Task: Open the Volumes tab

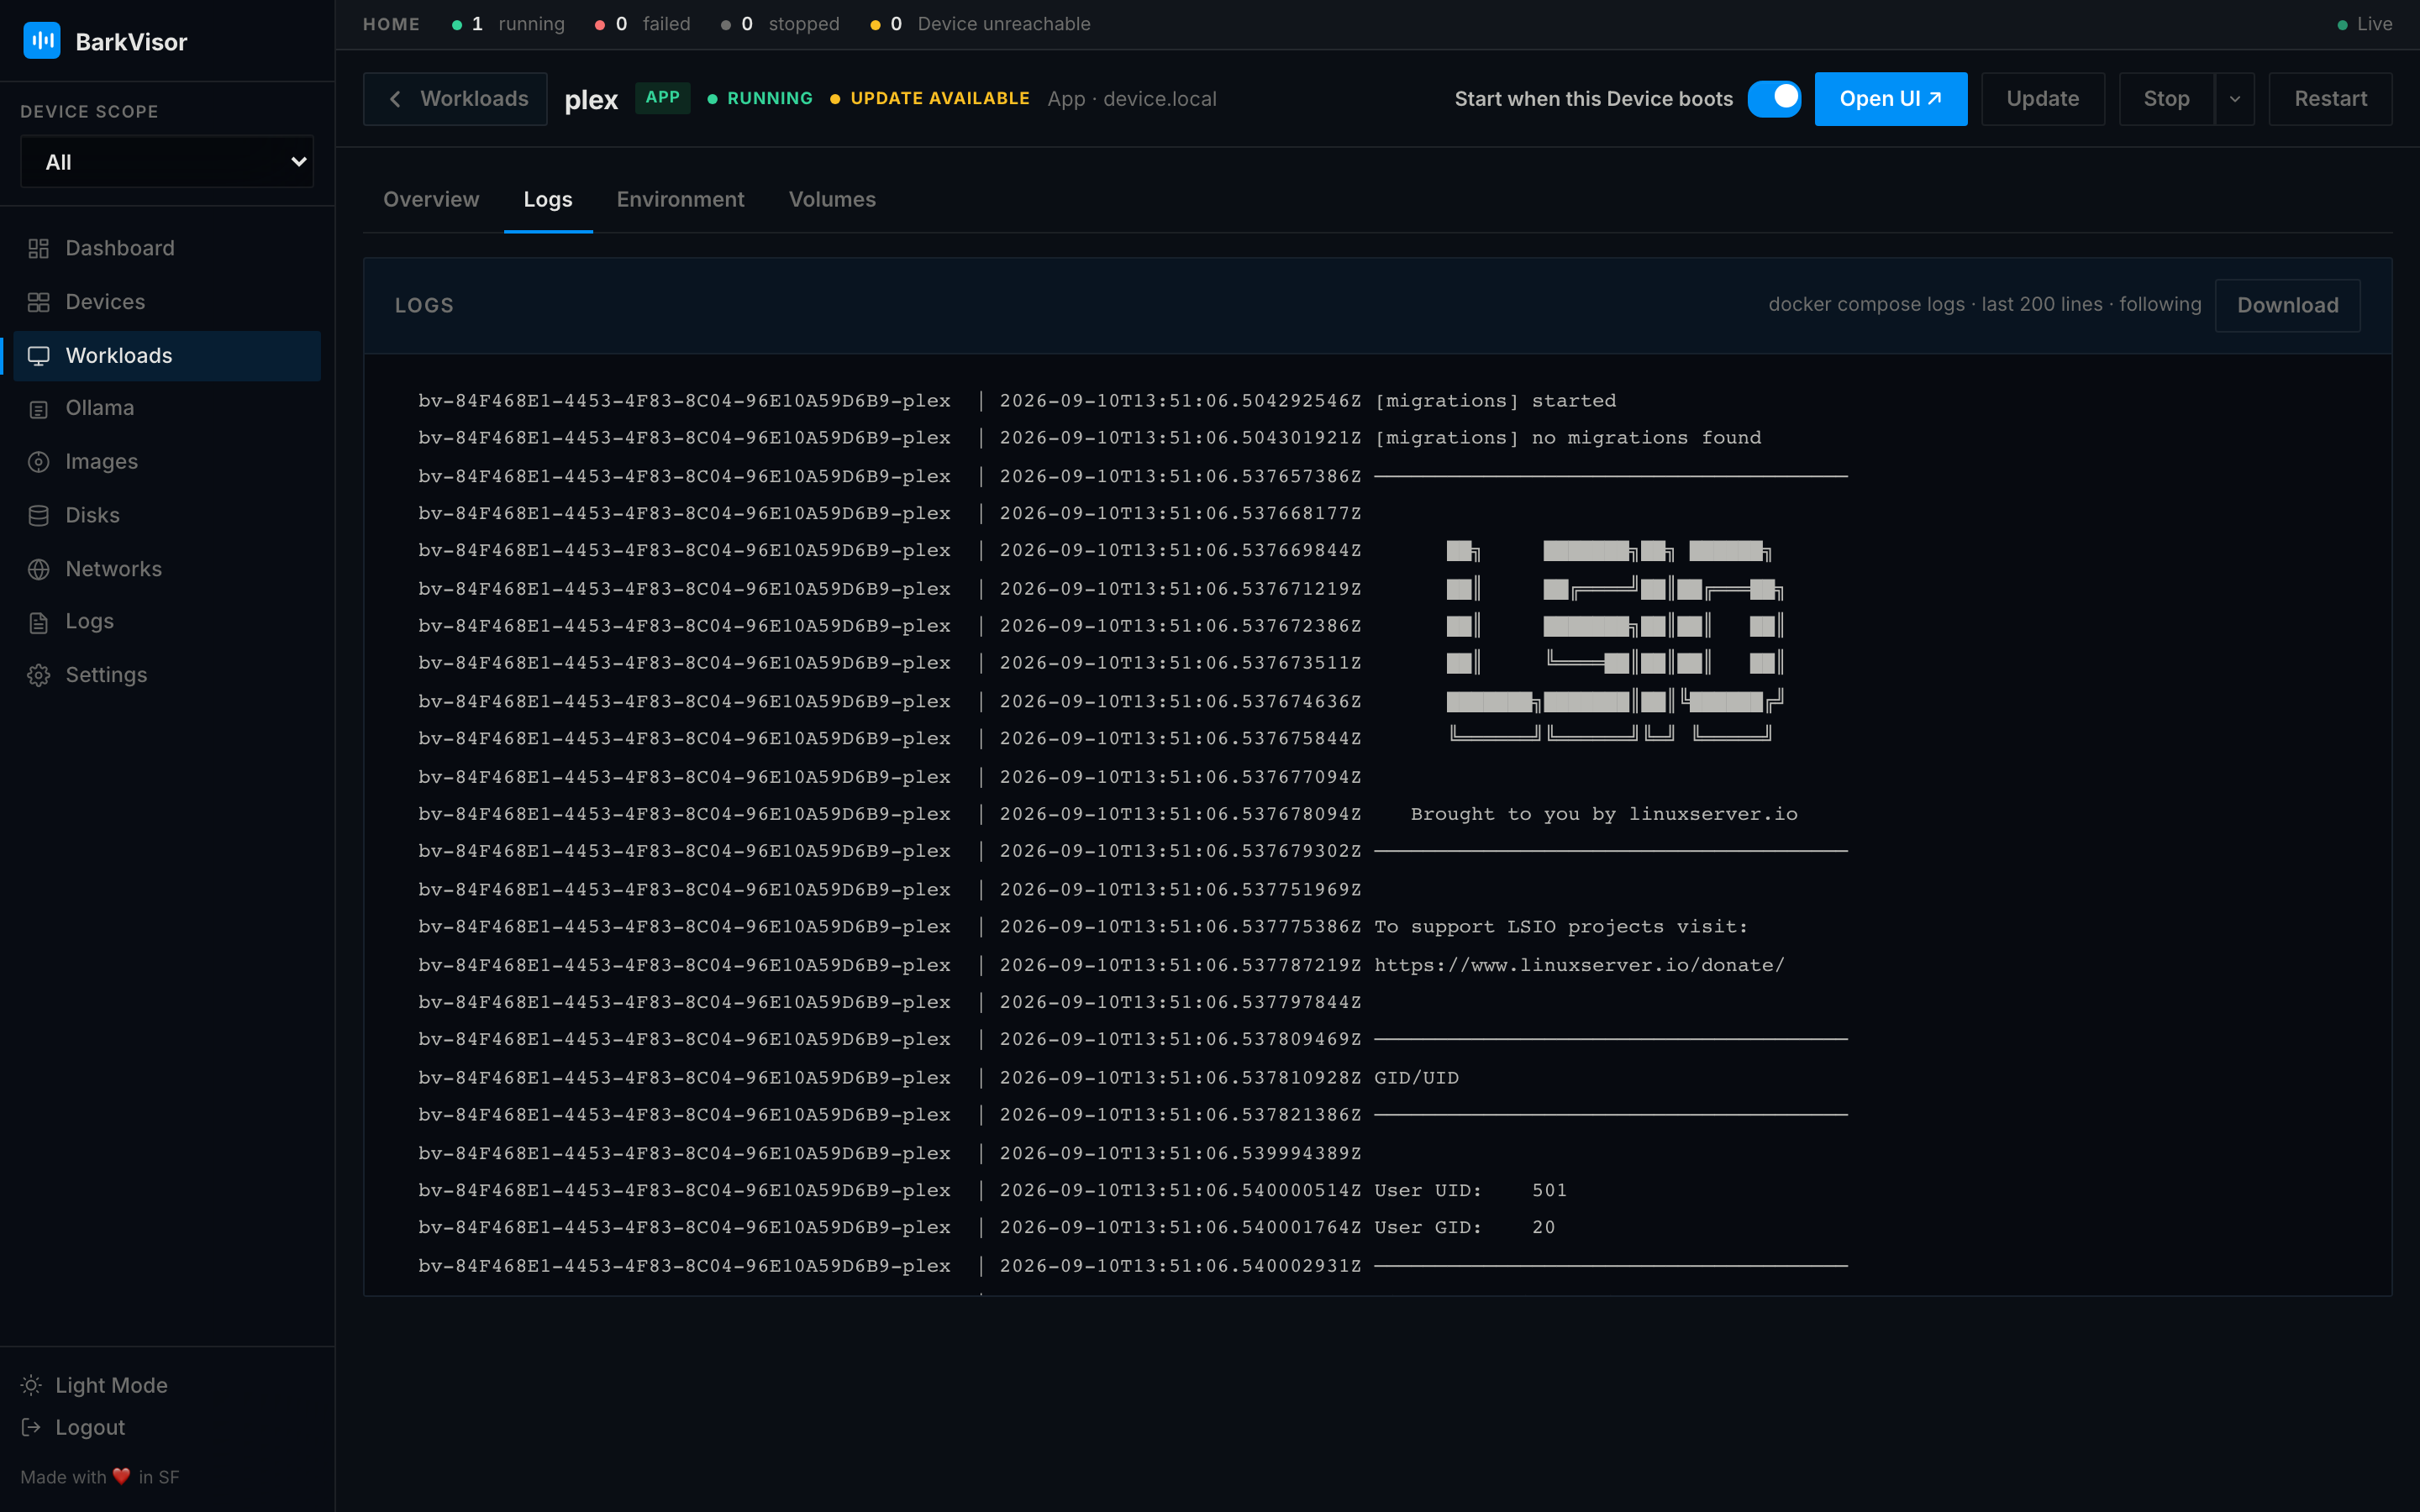Action: tap(832, 199)
